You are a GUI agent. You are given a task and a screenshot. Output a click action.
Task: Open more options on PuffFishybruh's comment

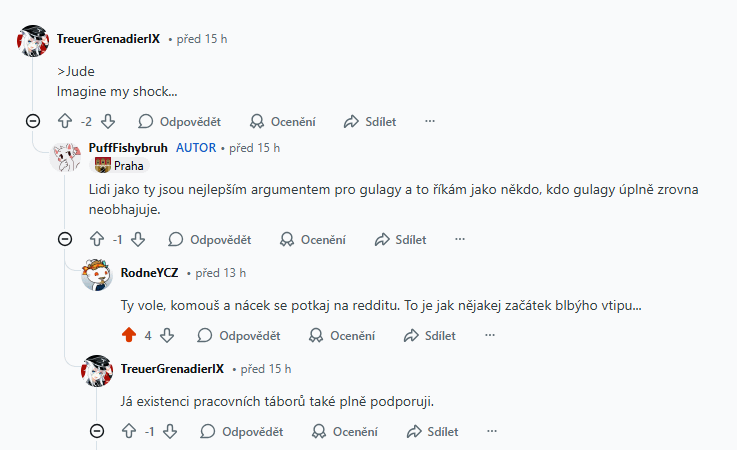(x=460, y=239)
